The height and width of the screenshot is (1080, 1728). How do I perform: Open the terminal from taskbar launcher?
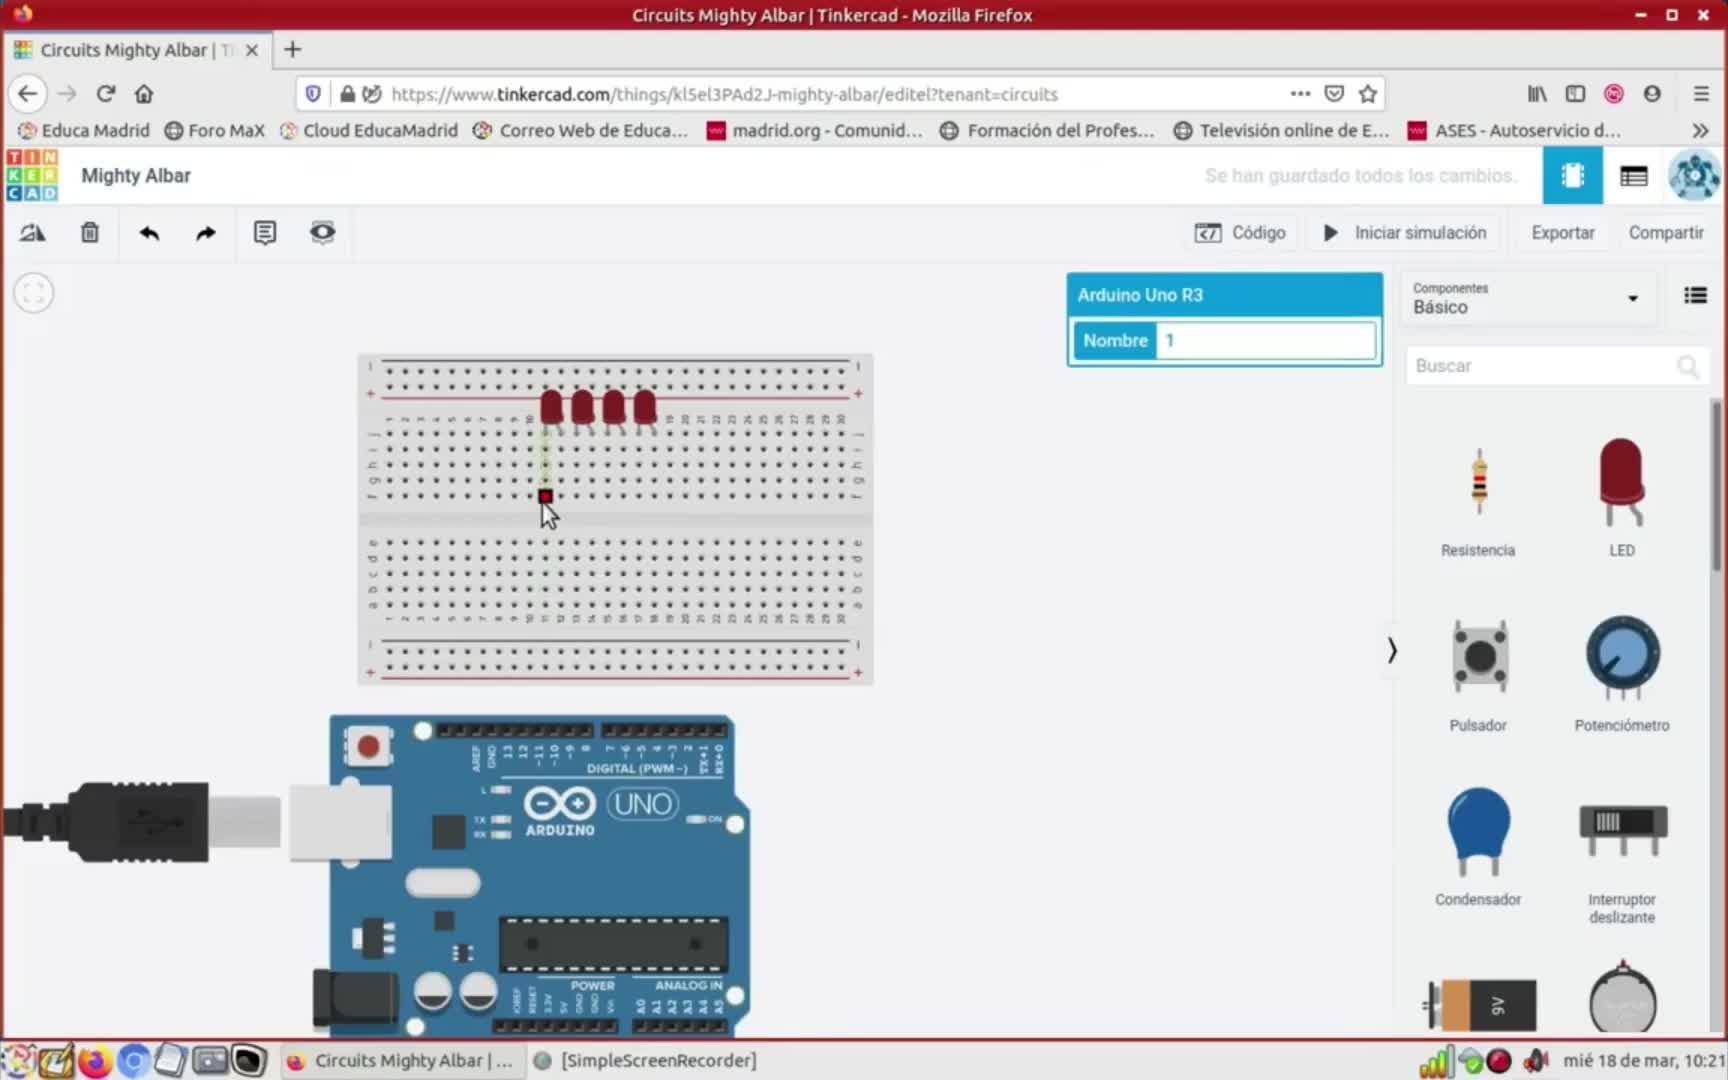coord(249,1061)
